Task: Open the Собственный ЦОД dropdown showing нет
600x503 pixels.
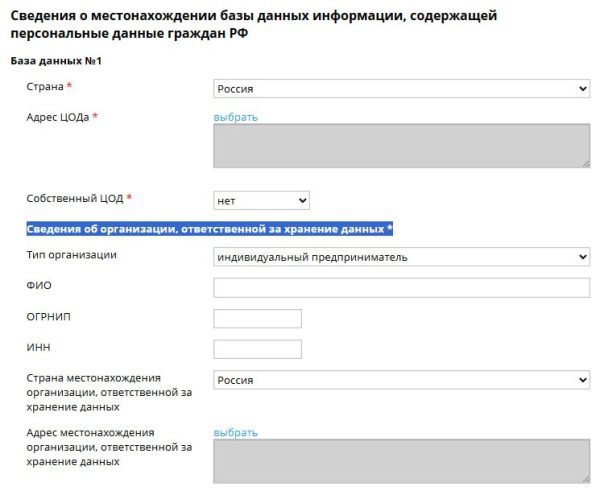Action: 261,201
